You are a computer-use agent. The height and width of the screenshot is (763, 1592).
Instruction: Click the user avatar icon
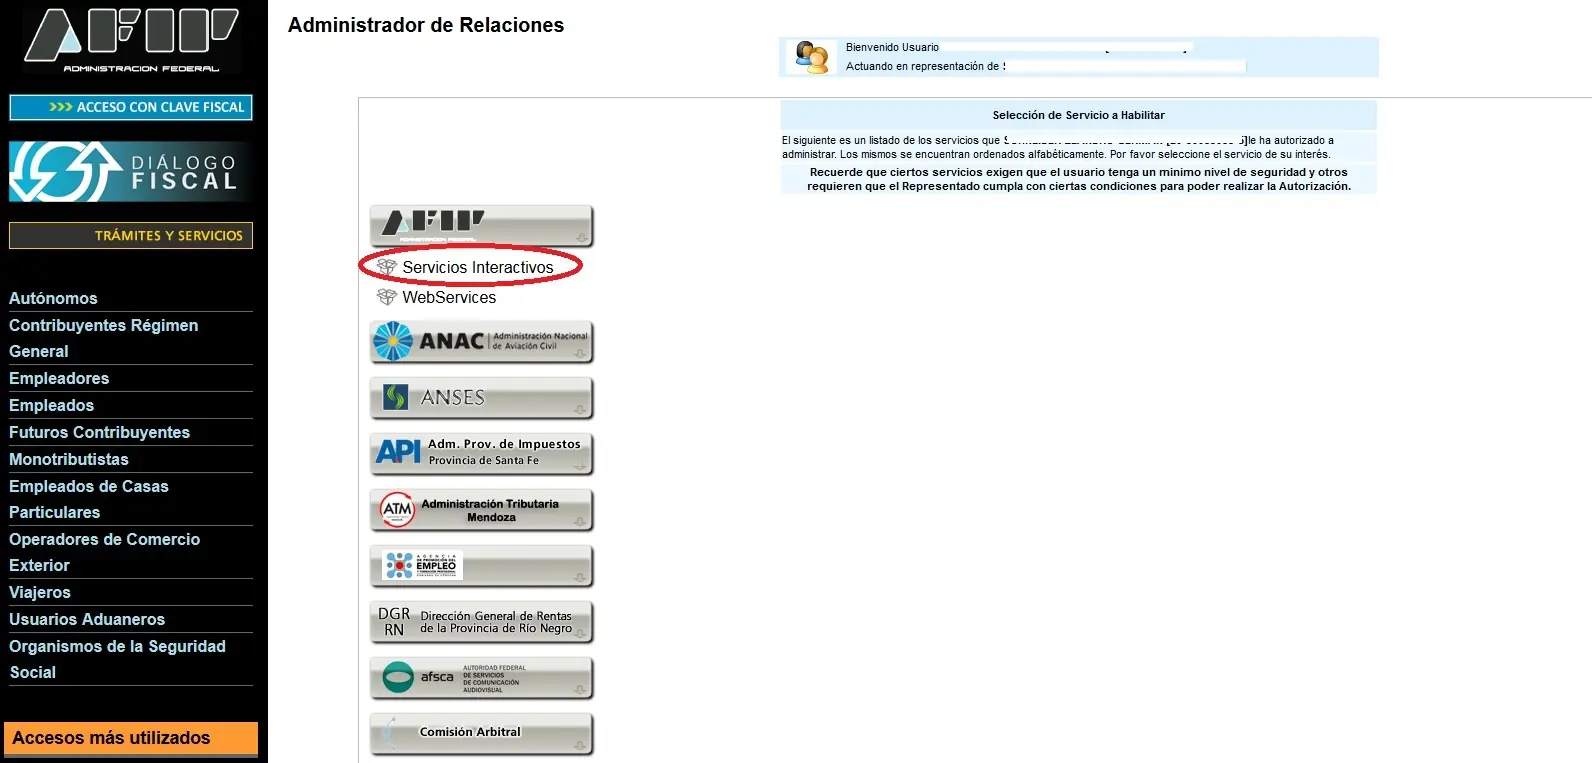click(811, 57)
